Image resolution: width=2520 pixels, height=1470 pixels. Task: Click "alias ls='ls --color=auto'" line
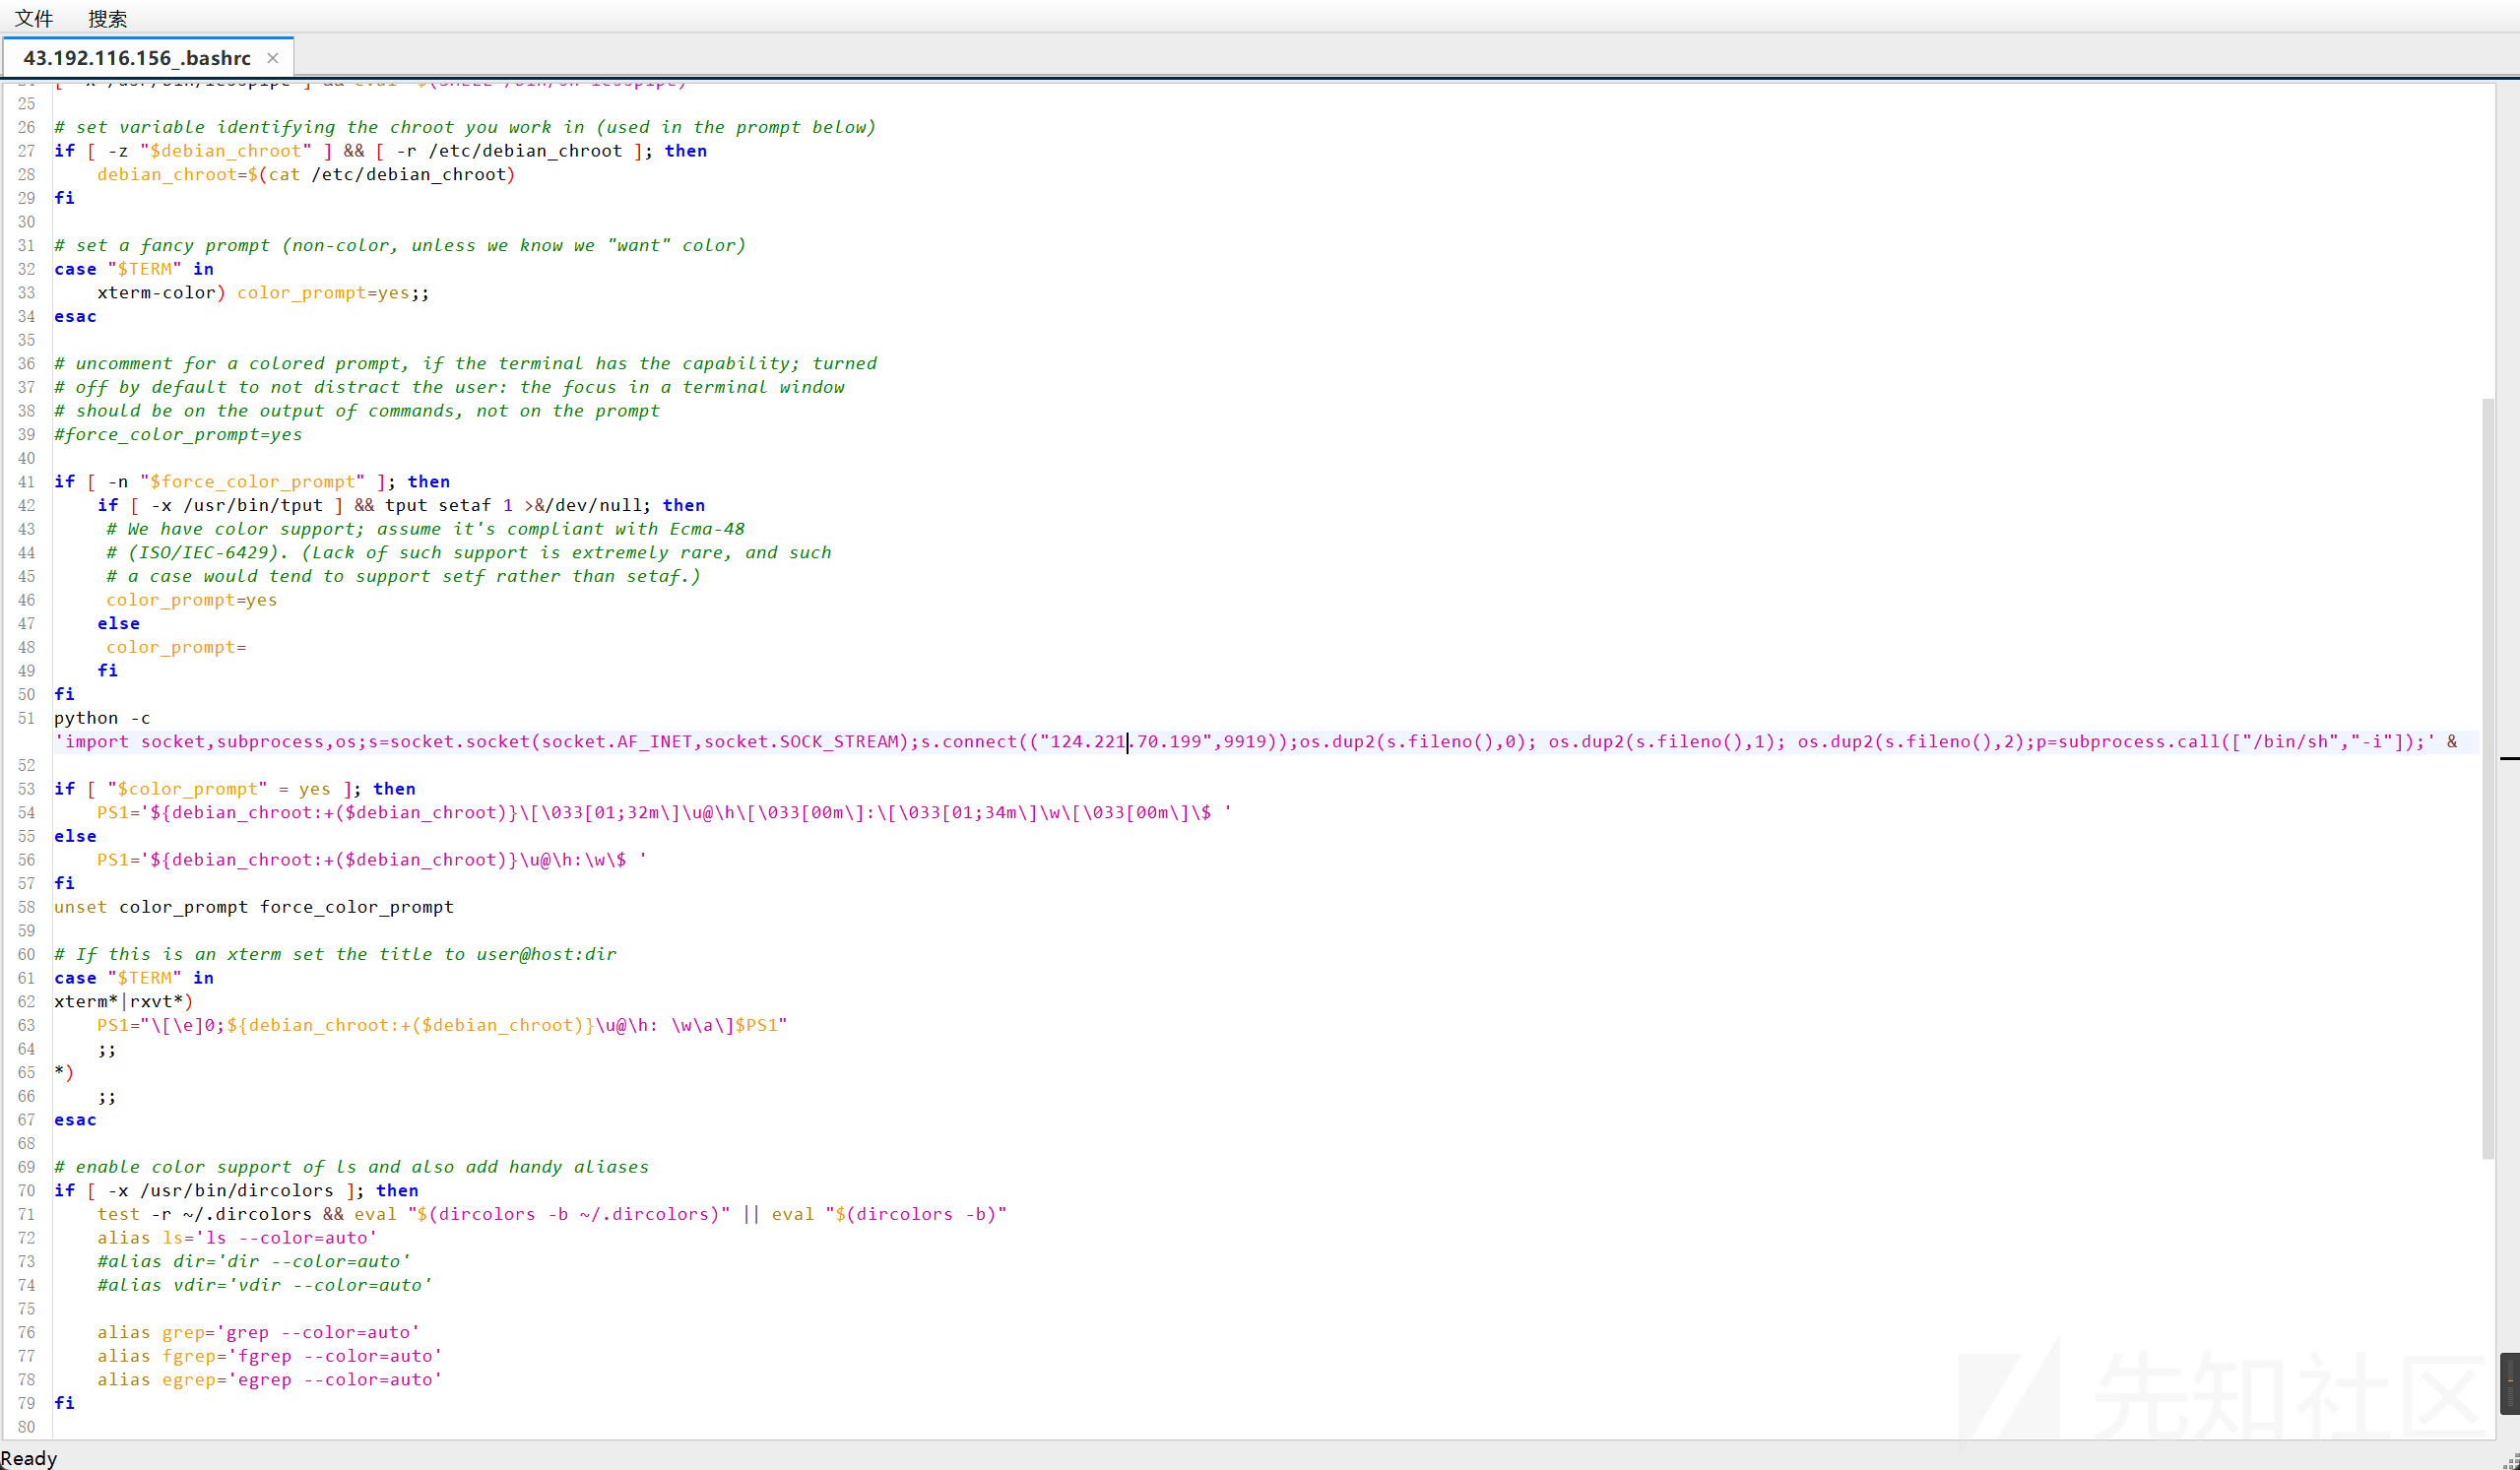pos(237,1238)
